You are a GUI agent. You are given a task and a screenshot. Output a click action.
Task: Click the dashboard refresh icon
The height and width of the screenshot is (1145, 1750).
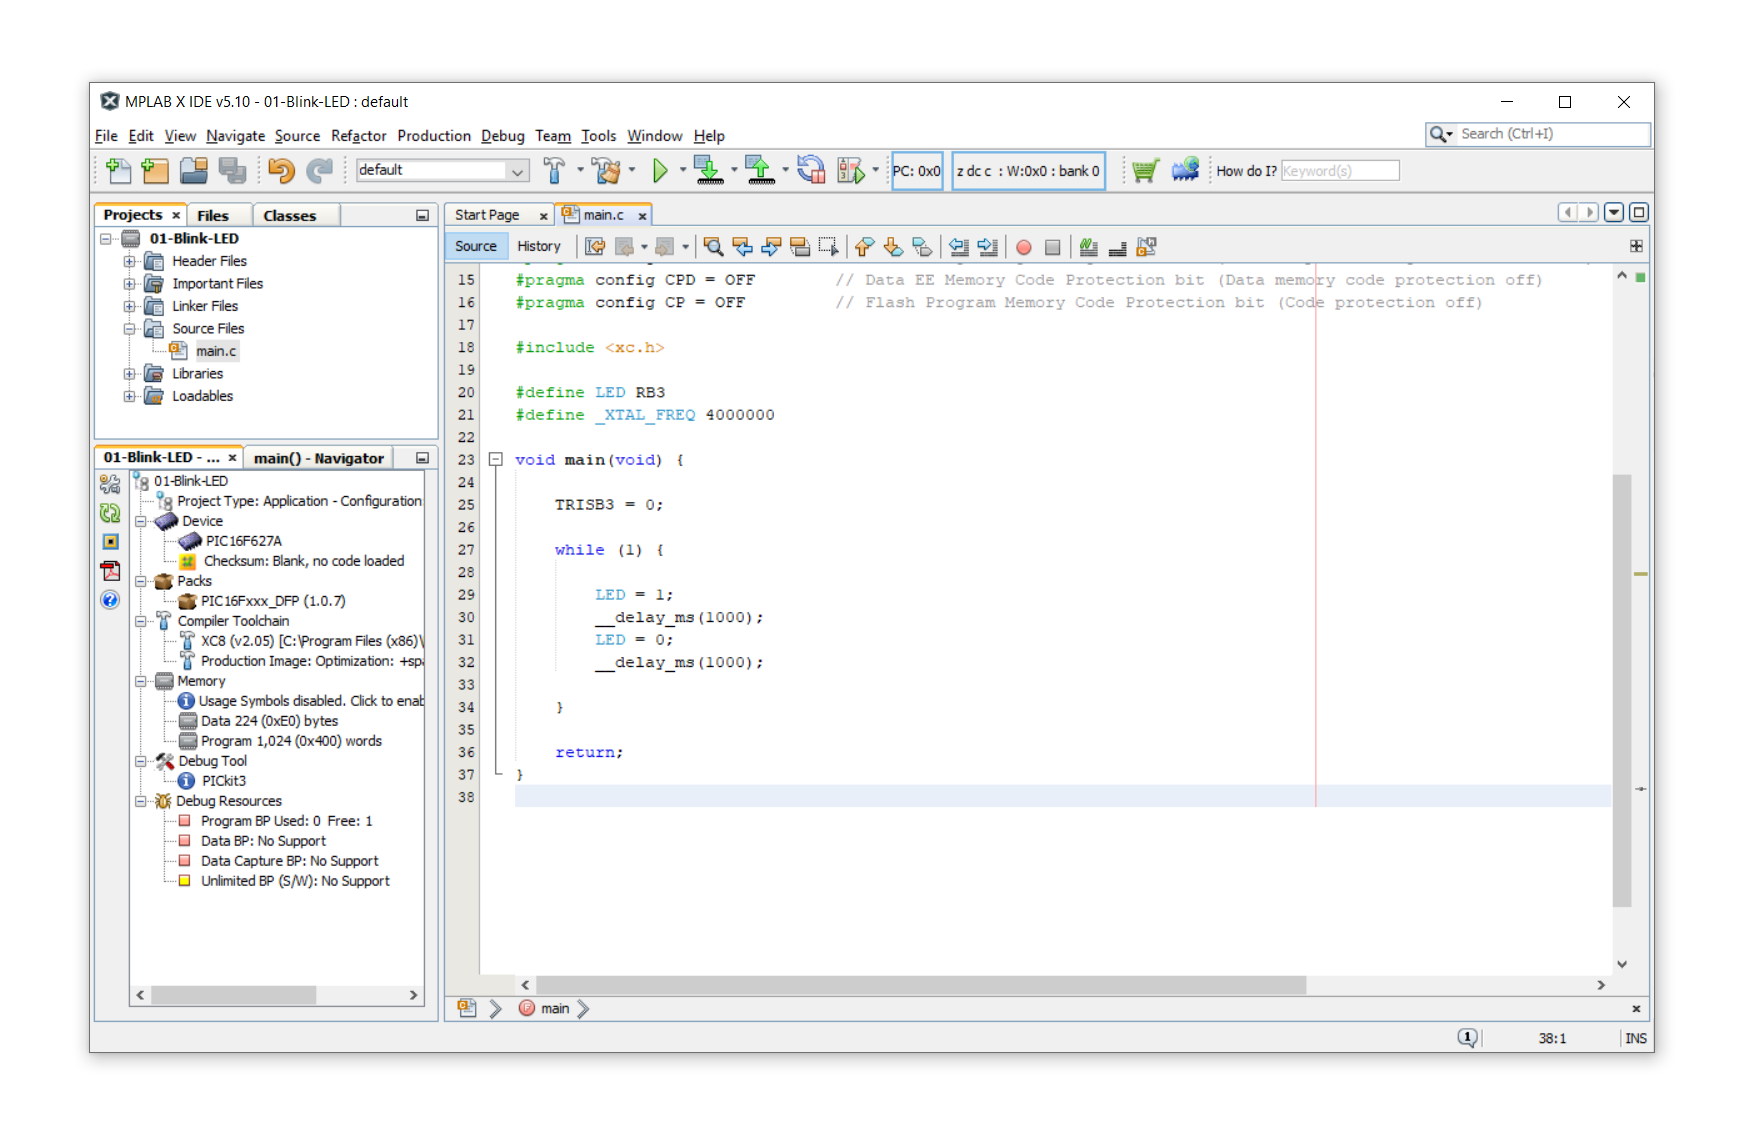click(x=110, y=513)
